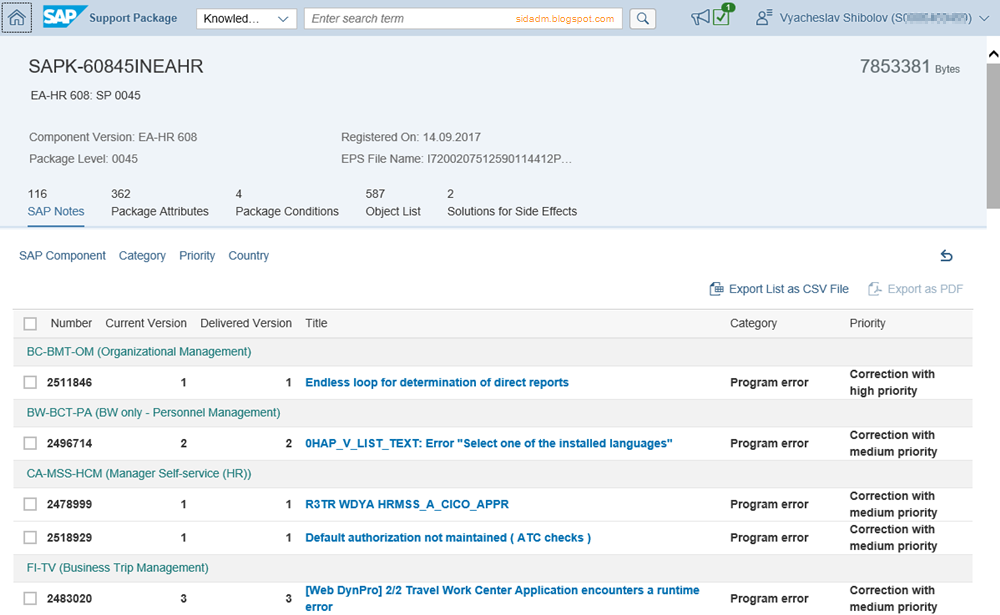The image size is (1000, 615).
Task: Open notifications checkmark icon with badge
Action: (x=722, y=17)
